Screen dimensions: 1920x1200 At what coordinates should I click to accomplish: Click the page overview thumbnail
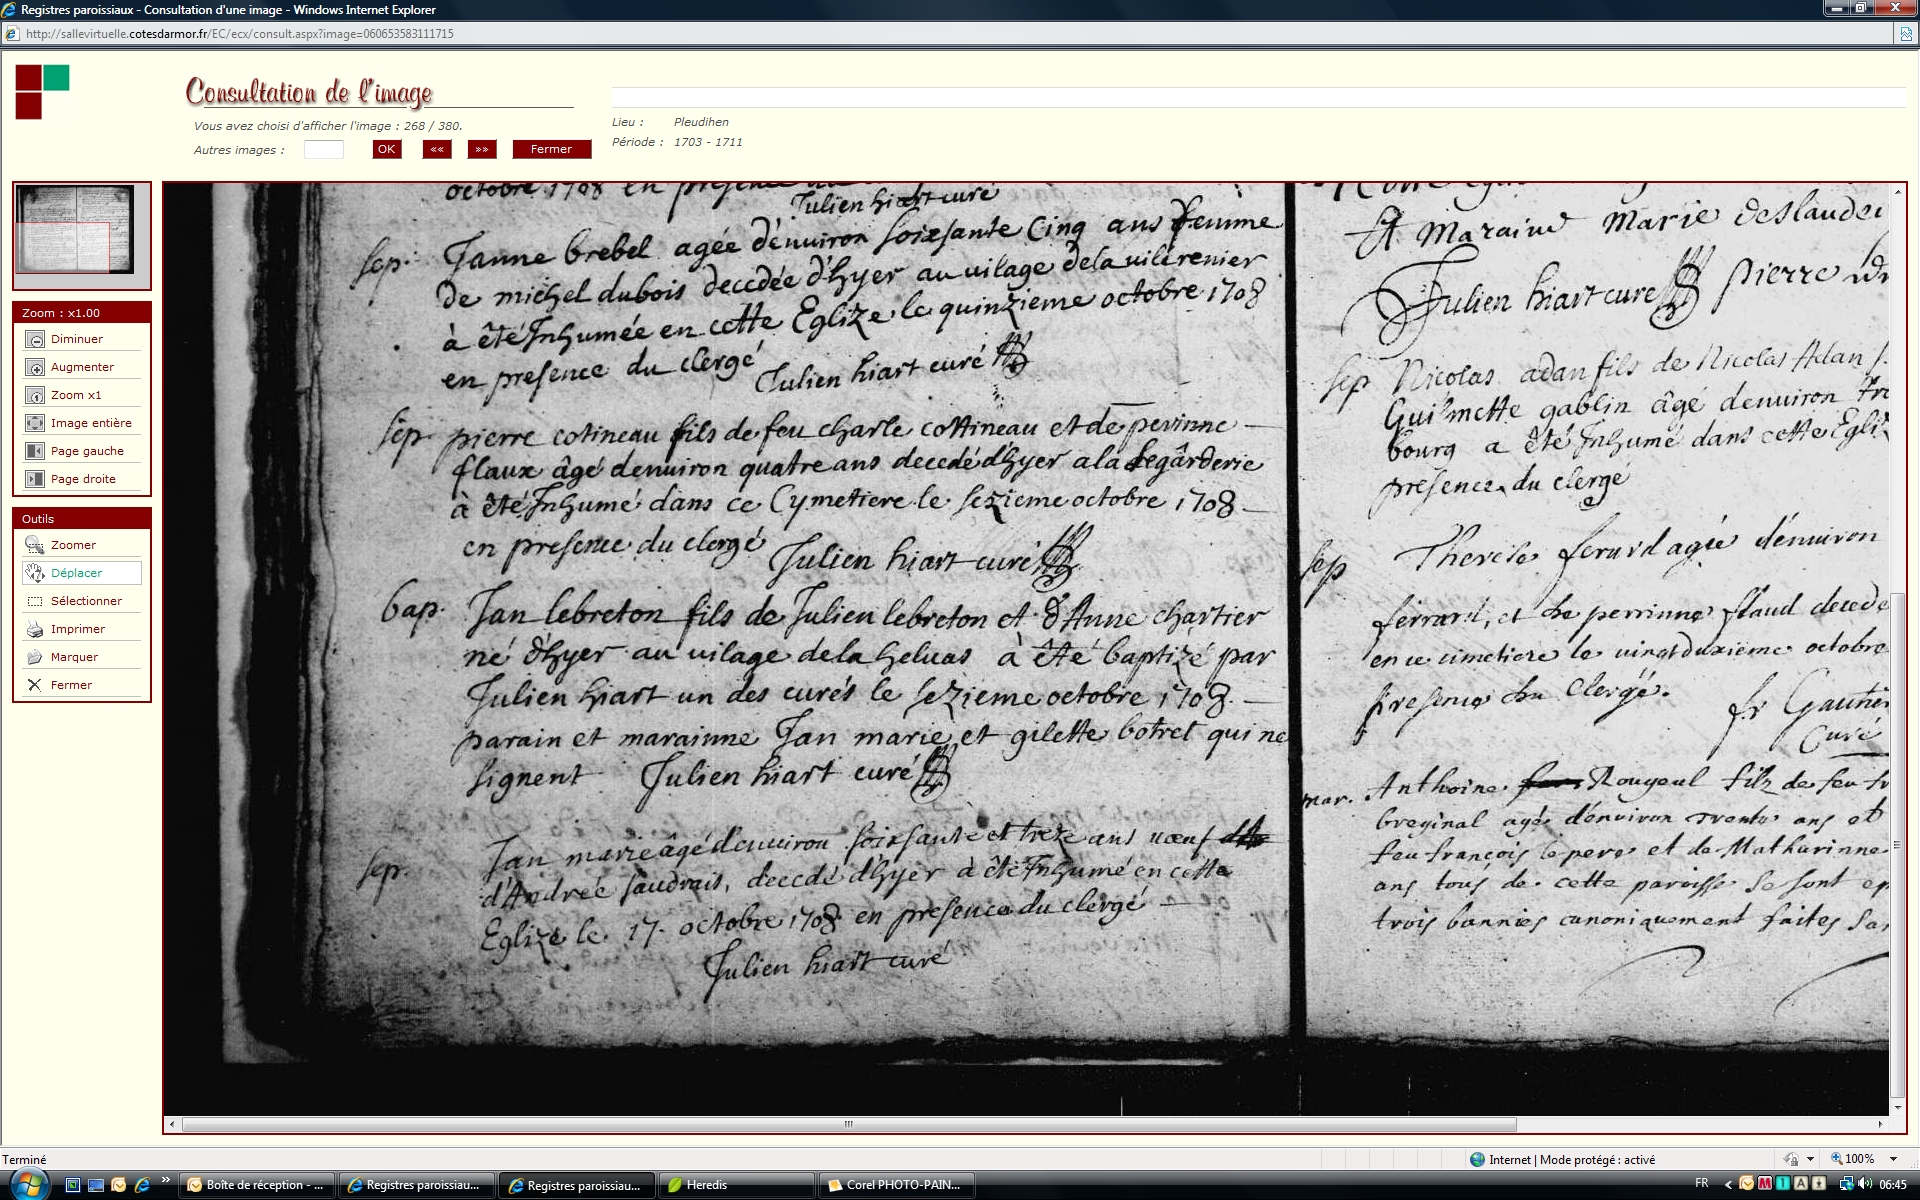76,229
